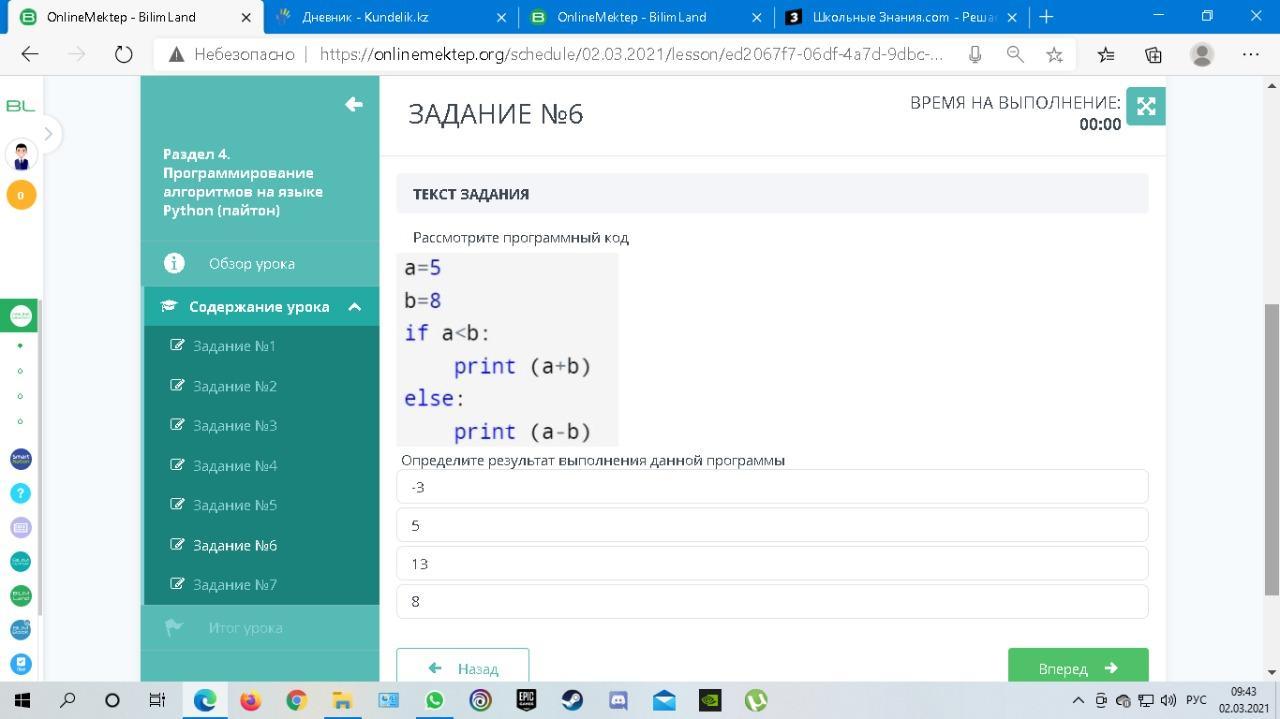Open Discord from the taskbar
Screen dimensions: 1280x719
pos(618,700)
